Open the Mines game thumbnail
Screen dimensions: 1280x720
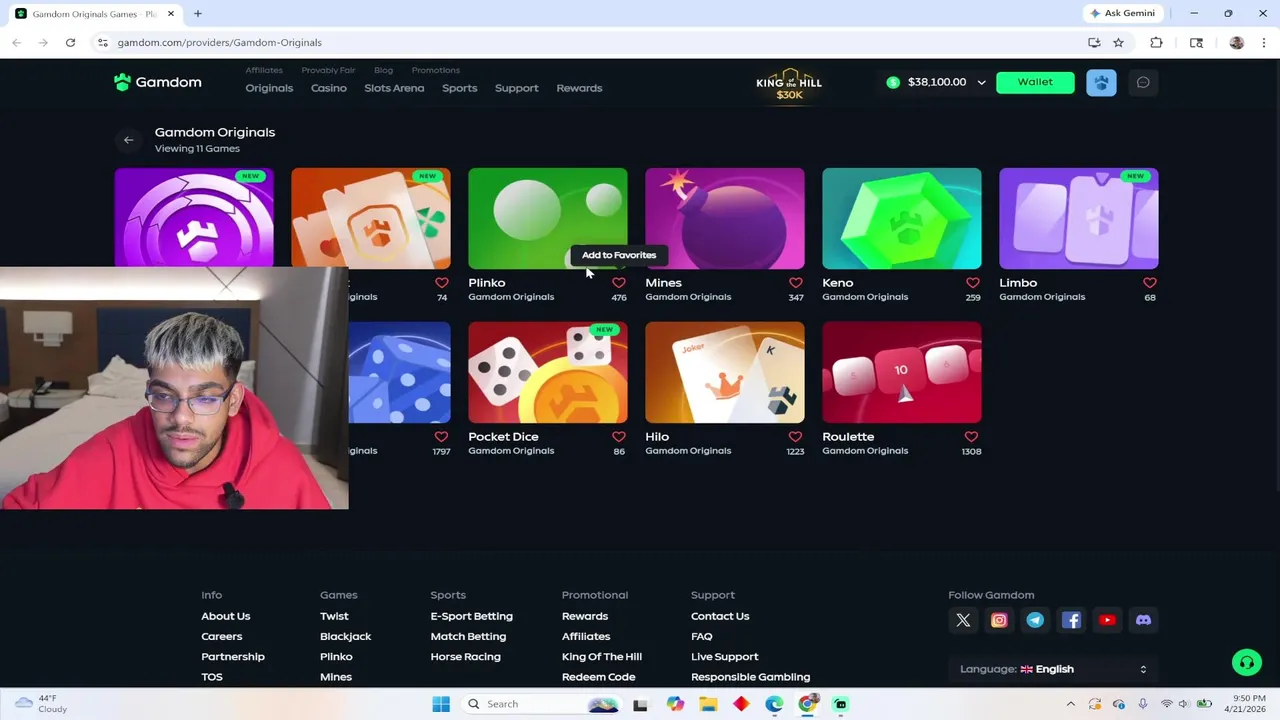725,218
